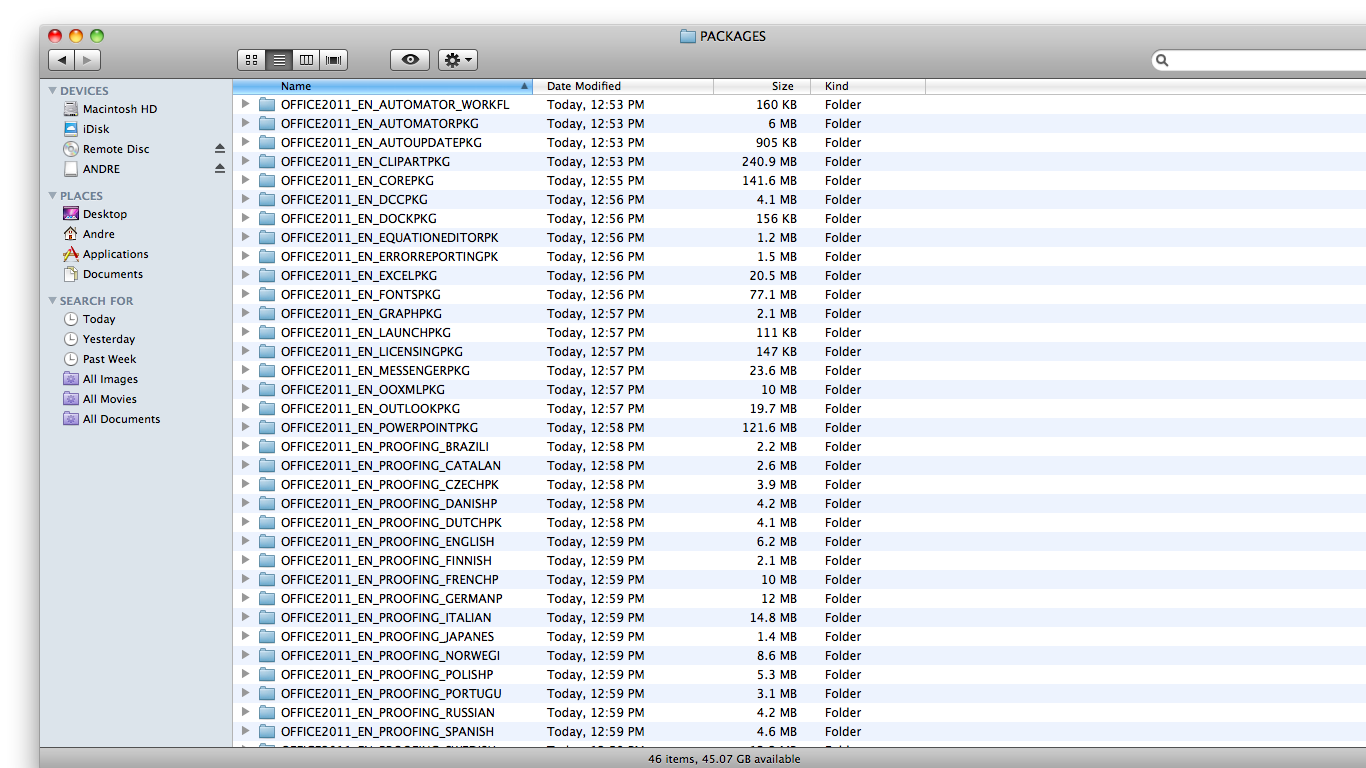Open iDisk in the sidebar
This screenshot has width=1366, height=768.
(x=86, y=129)
